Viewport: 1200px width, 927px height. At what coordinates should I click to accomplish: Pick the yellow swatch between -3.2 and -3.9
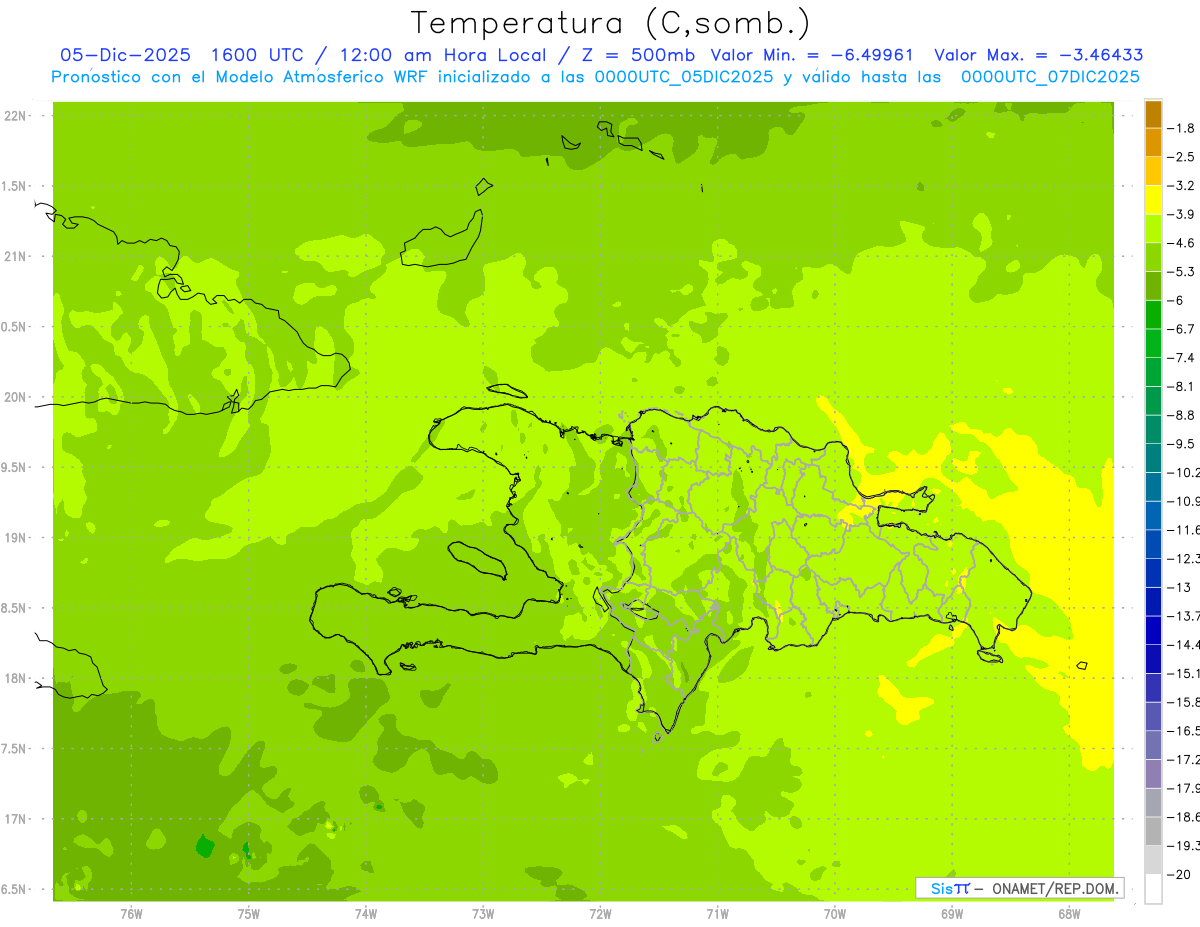1153,200
